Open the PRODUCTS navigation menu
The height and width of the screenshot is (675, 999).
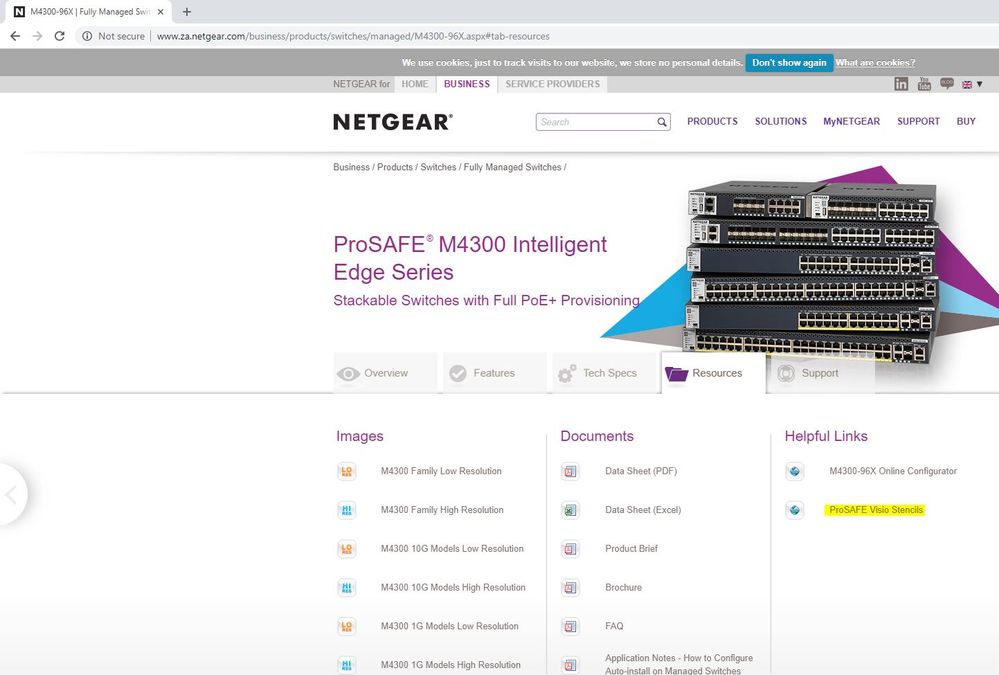tap(712, 122)
